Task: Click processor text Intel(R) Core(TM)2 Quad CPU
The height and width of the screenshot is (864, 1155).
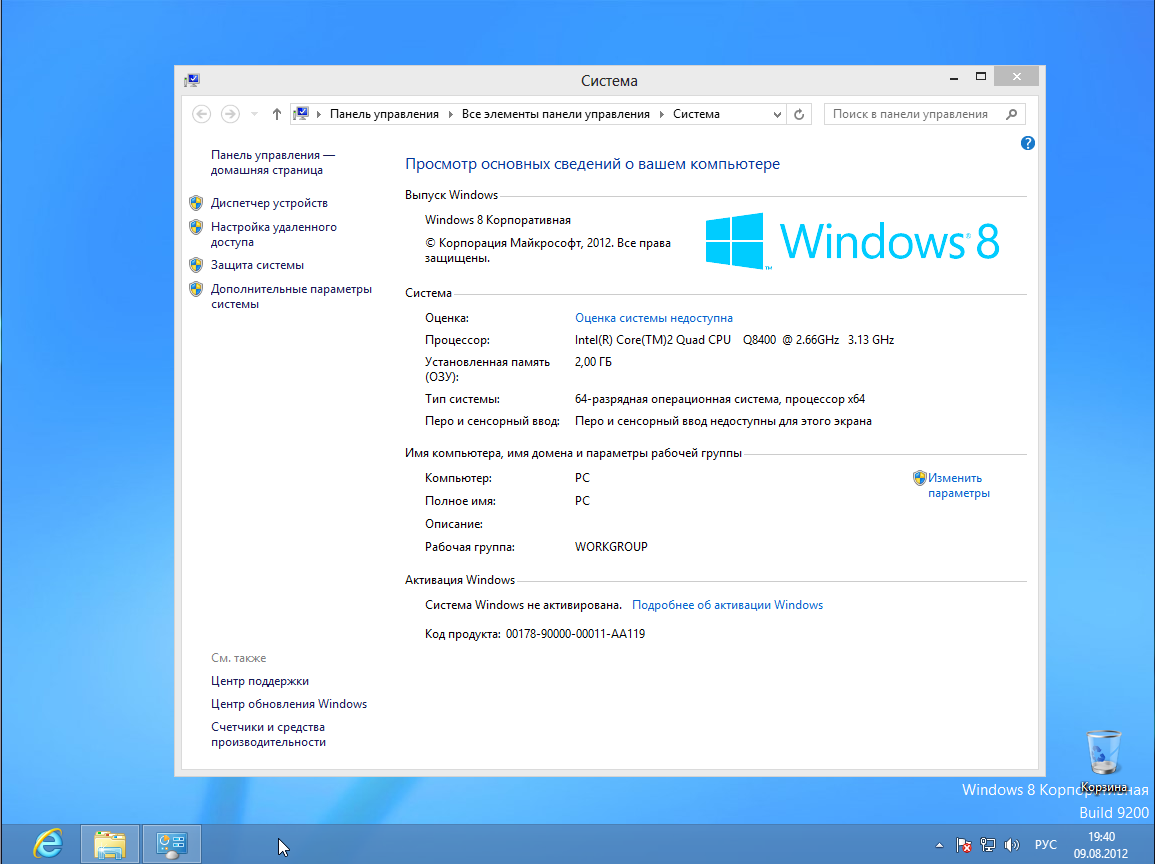Action: [734, 340]
